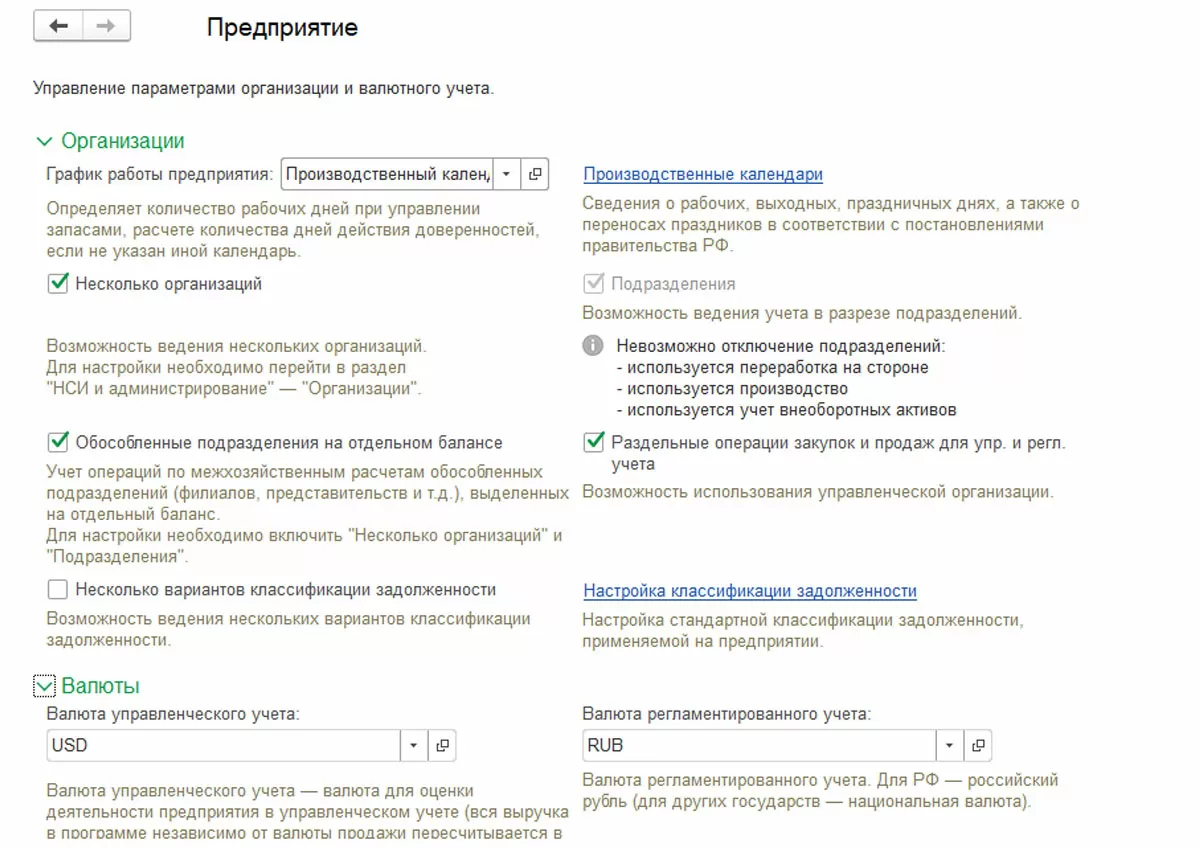This screenshot has height=848, width=1200.
Task: Collapse the Организации section
Action: coord(44,142)
